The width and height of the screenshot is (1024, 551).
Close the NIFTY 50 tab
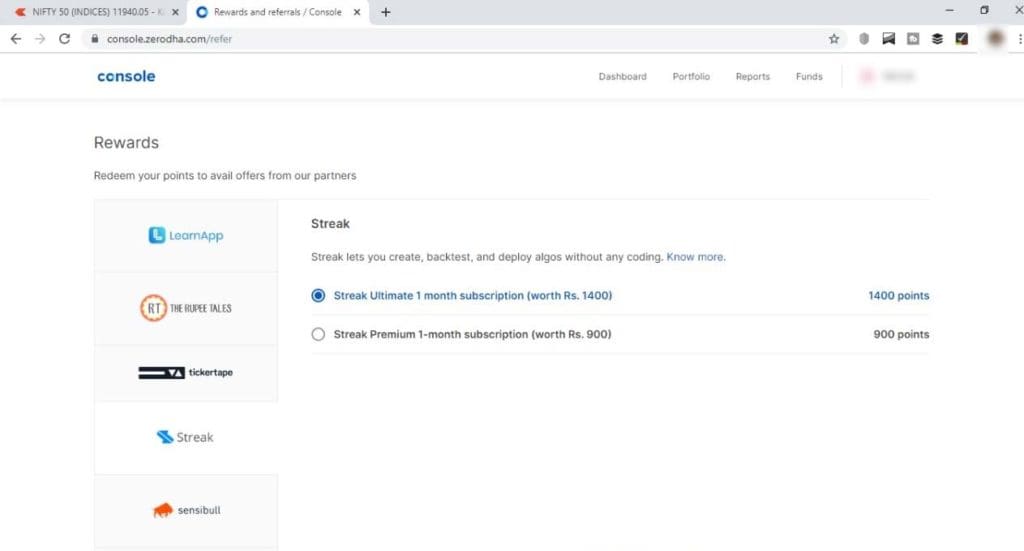[x=175, y=12]
